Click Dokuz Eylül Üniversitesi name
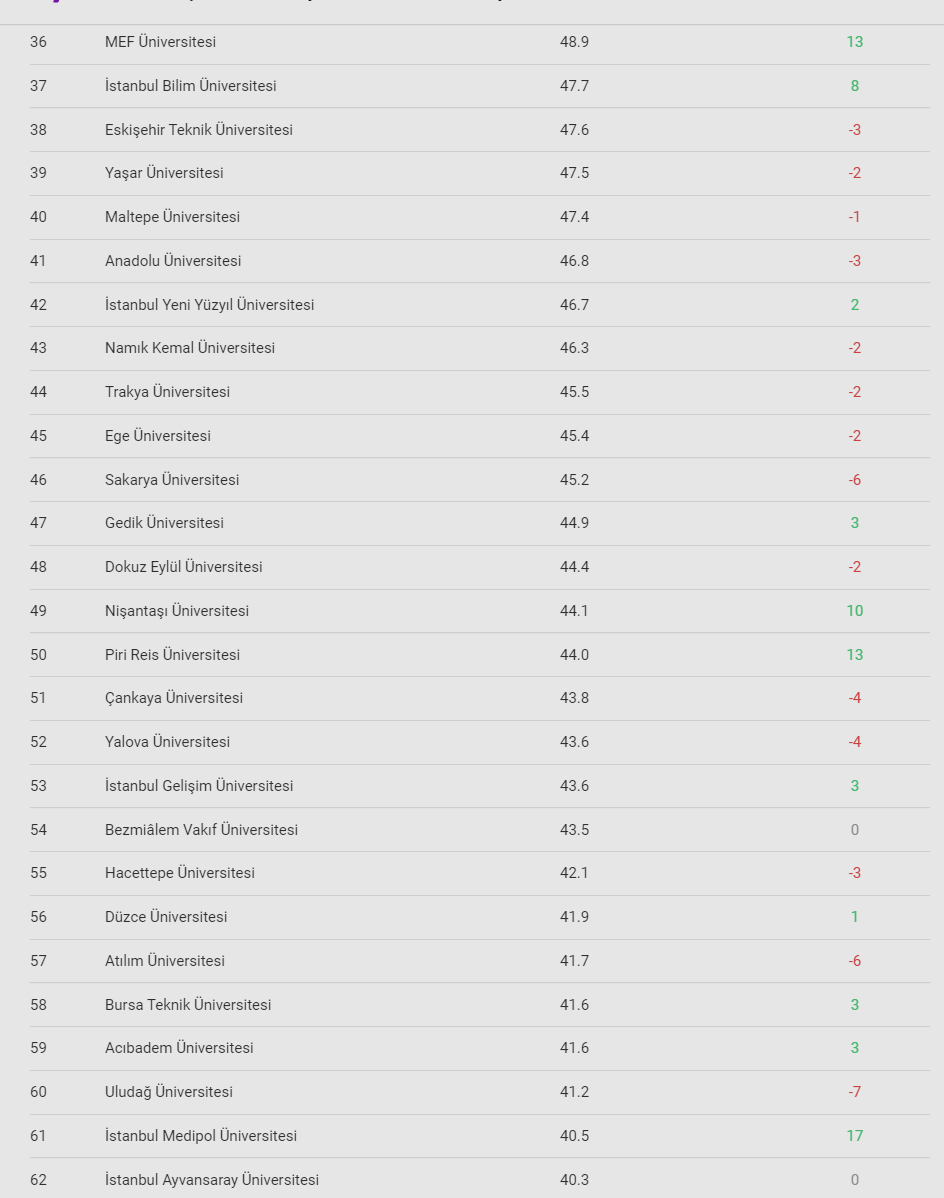 [x=183, y=567]
